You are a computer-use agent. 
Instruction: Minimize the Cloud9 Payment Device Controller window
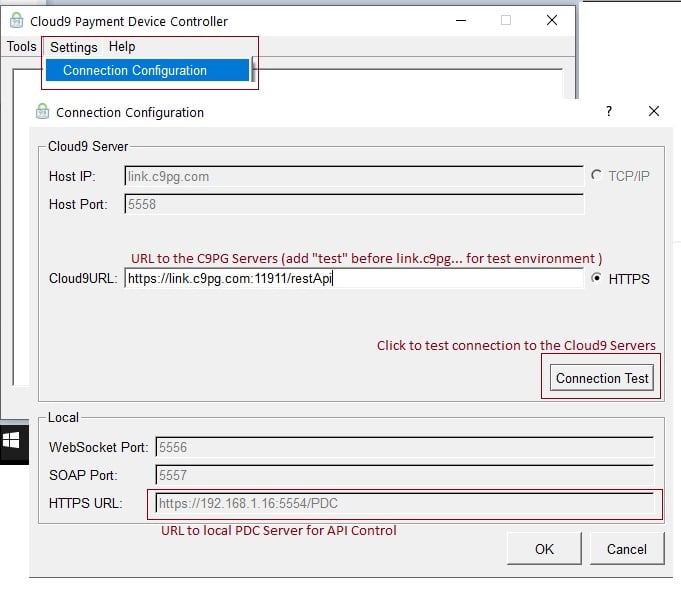point(461,20)
